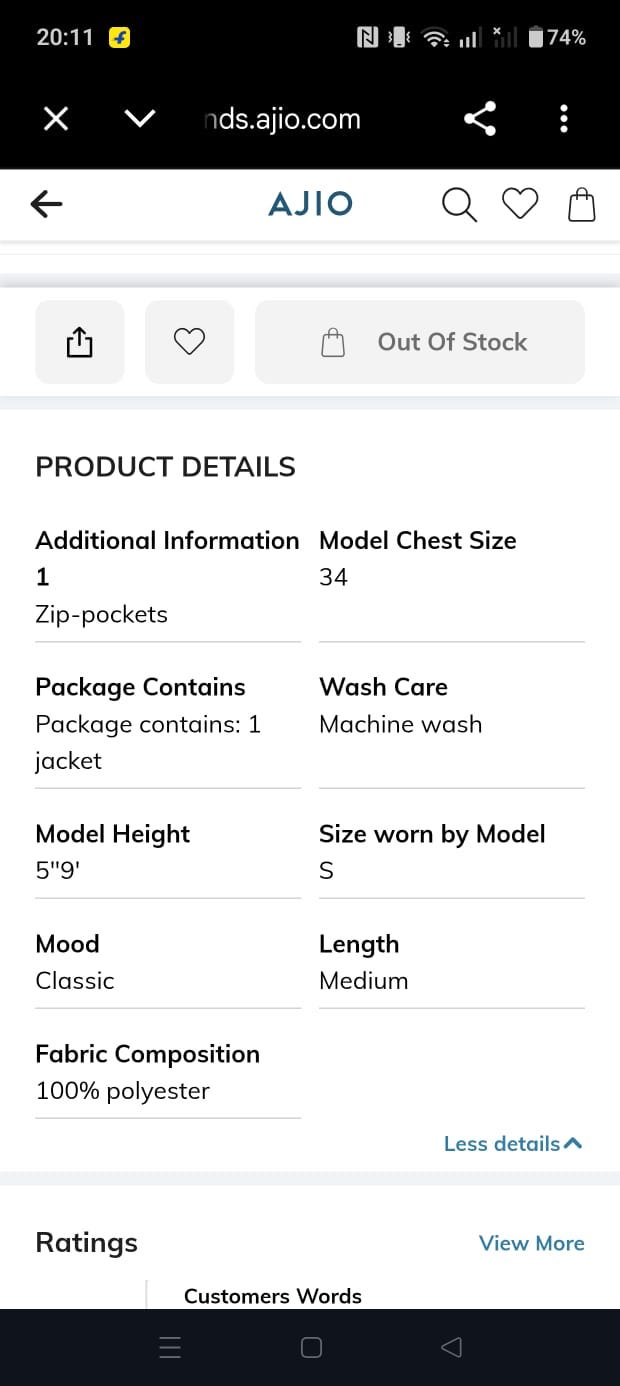Viewport: 620px width, 1386px height.
Task: Tap the product share upload icon
Action: pyautogui.click(x=80, y=342)
